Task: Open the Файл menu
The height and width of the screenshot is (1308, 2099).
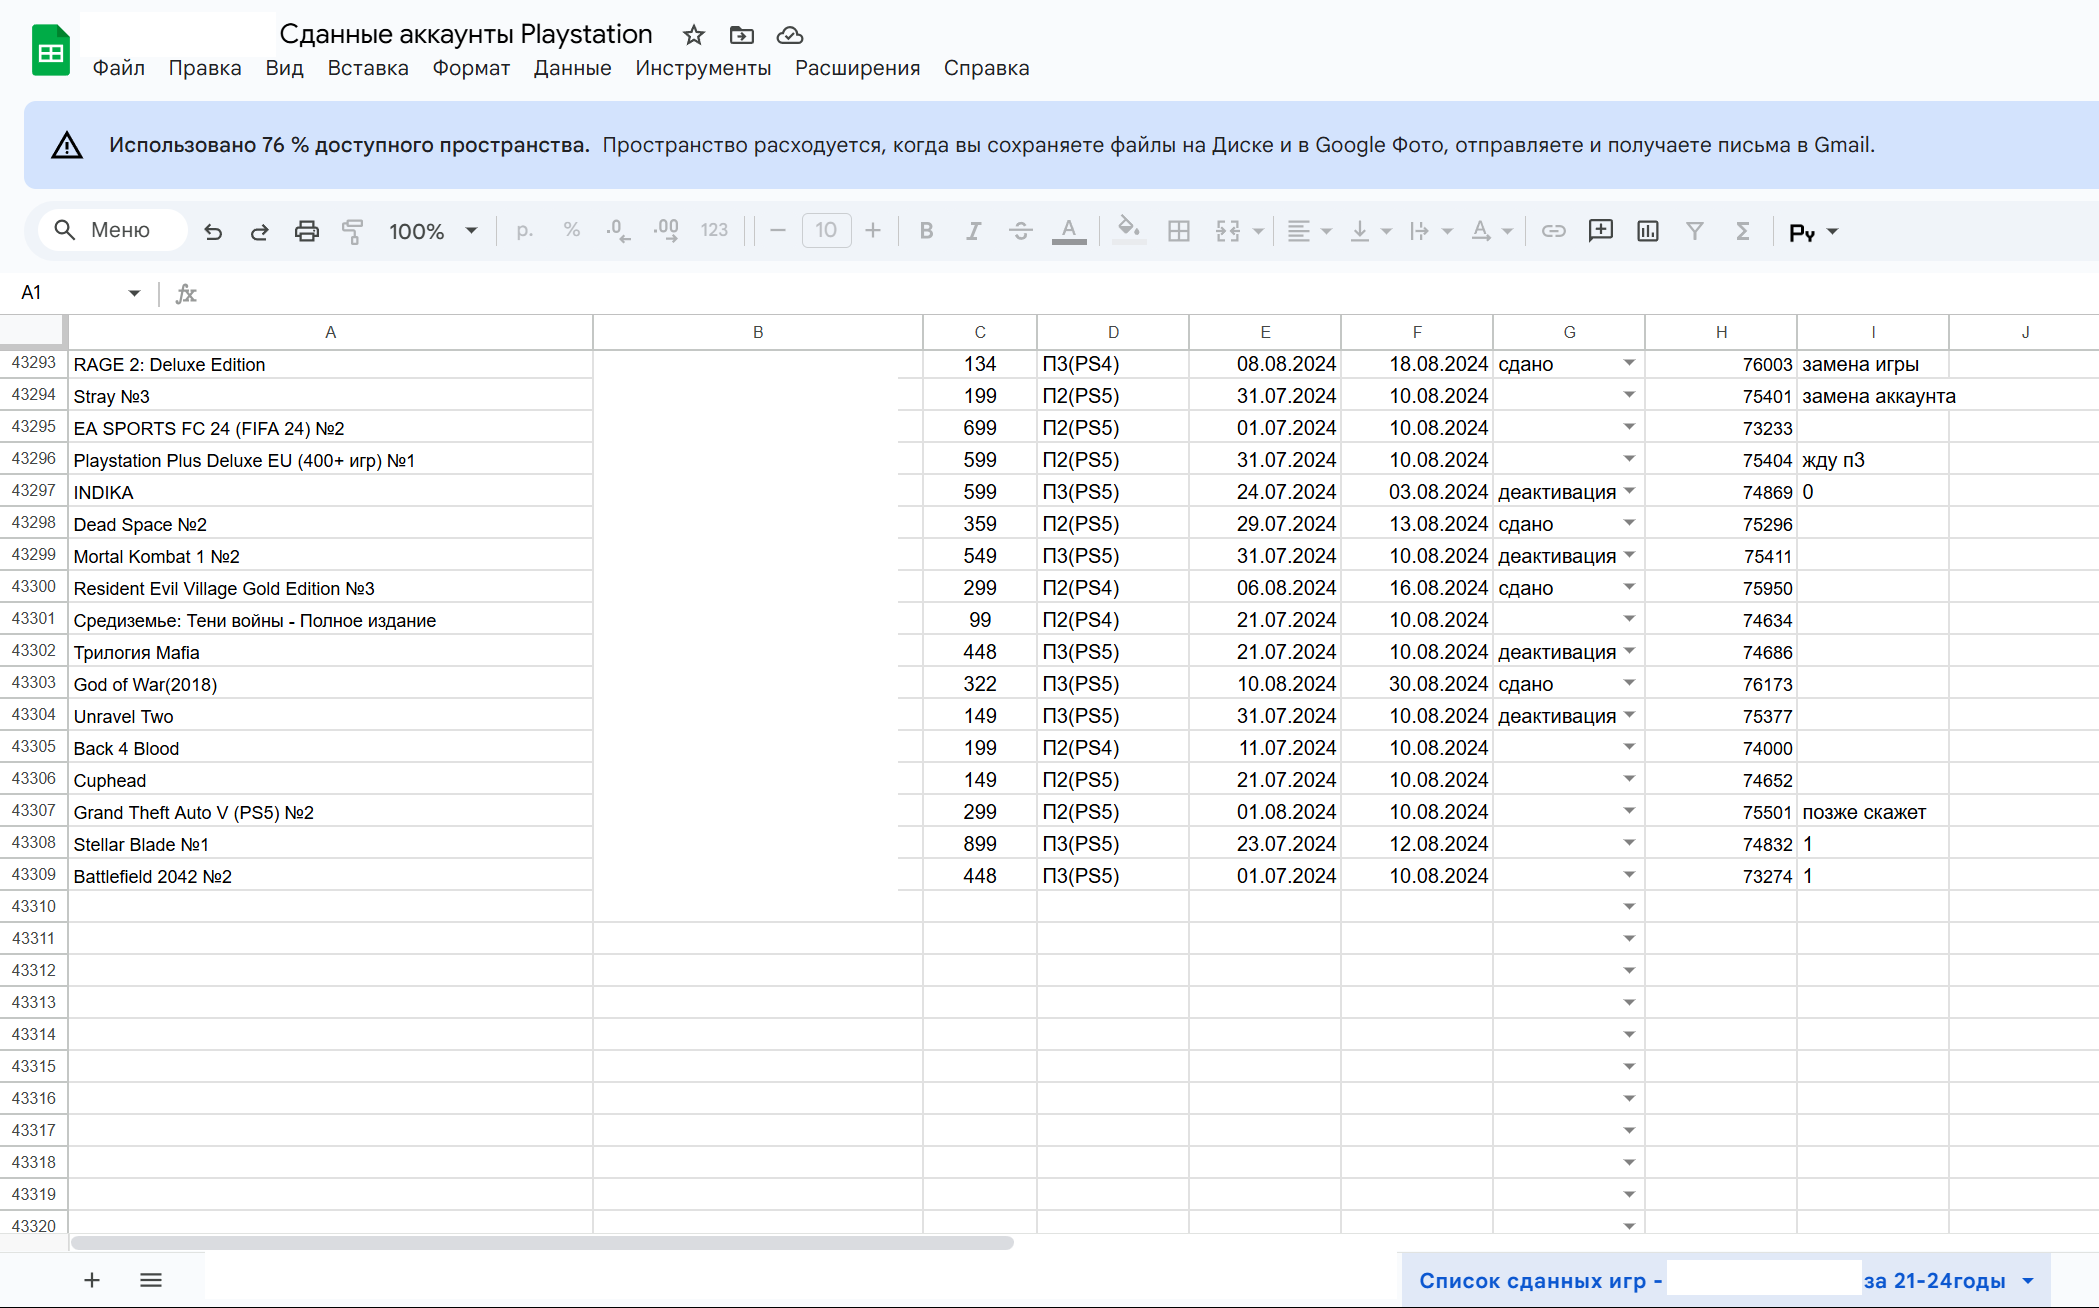Action: click(119, 68)
